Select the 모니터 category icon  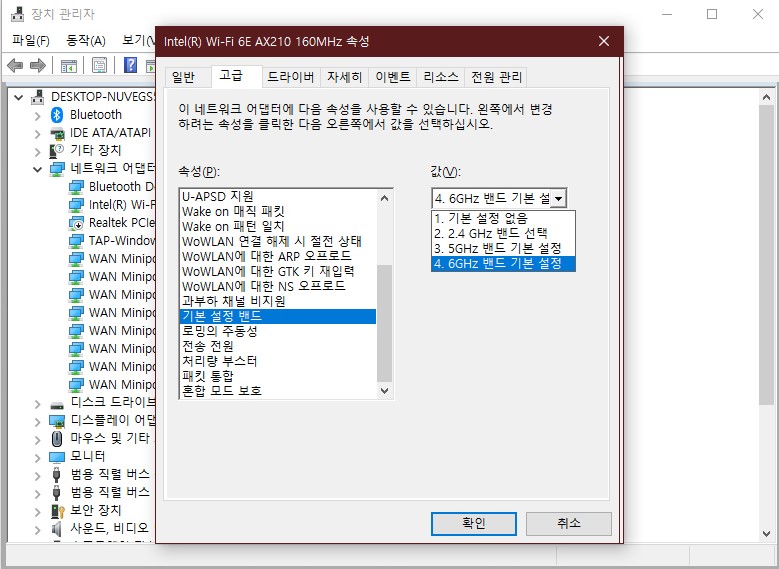(x=57, y=457)
